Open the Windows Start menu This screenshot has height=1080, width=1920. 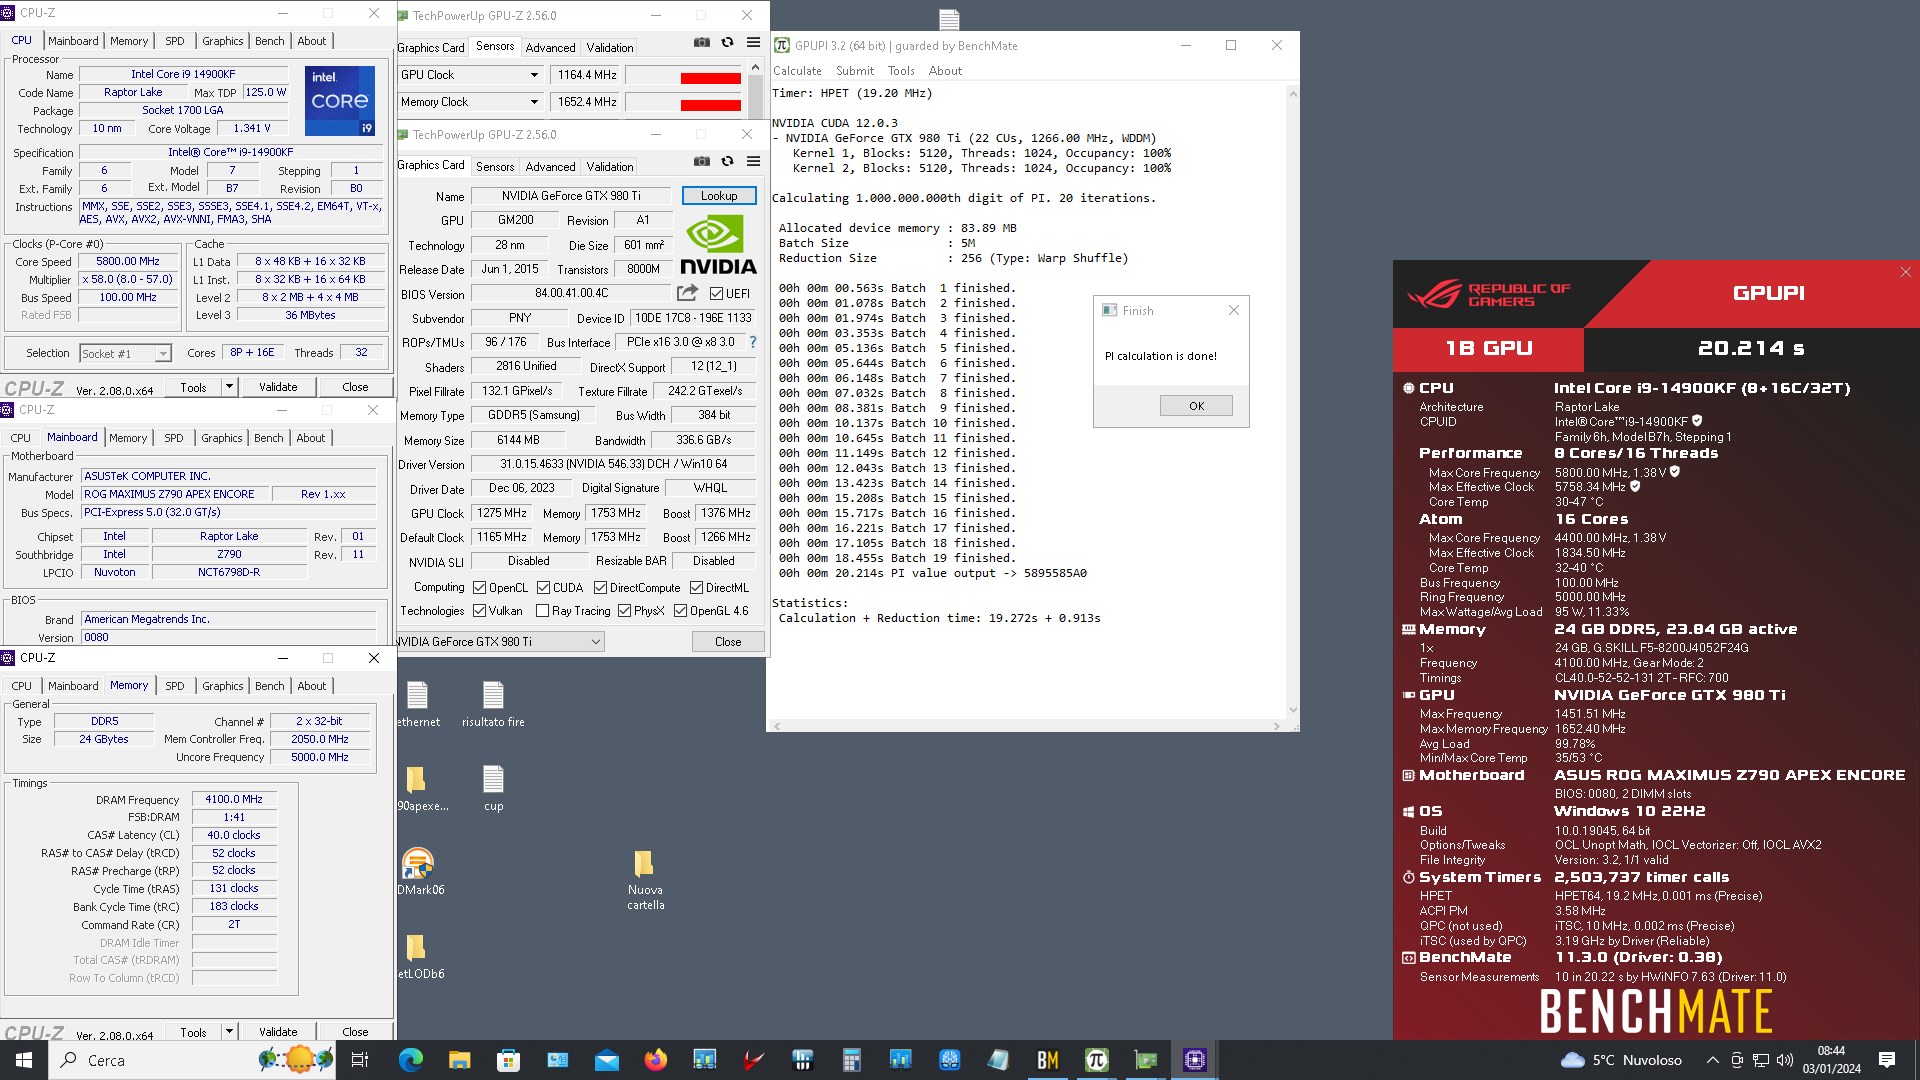coord(24,1060)
